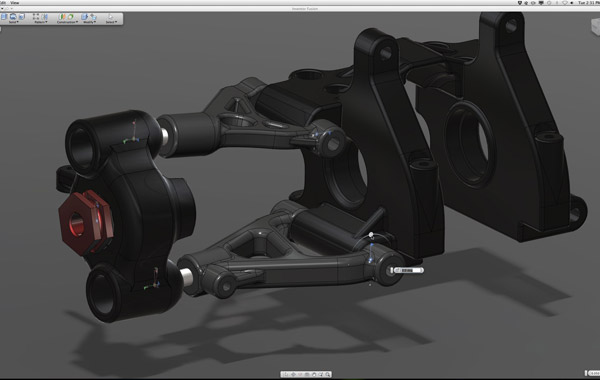The height and width of the screenshot is (380, 600).
Task: Click the second Modify tool icon
Action: tap(93, 17)
